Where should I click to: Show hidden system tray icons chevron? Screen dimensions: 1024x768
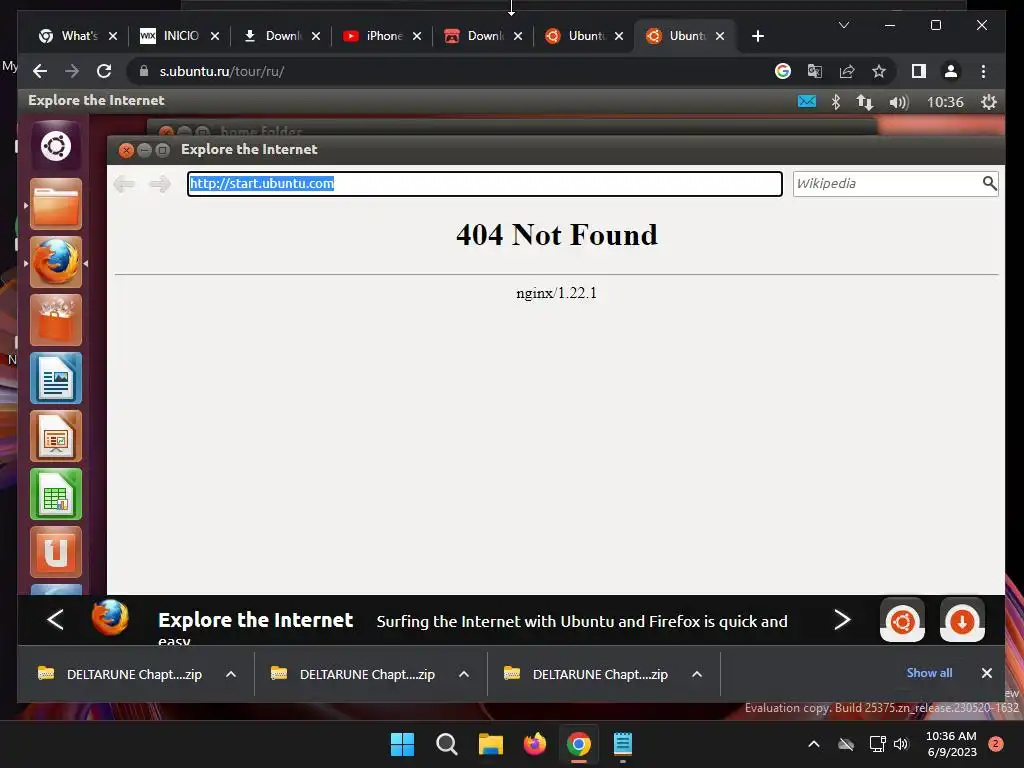(814, 744)
